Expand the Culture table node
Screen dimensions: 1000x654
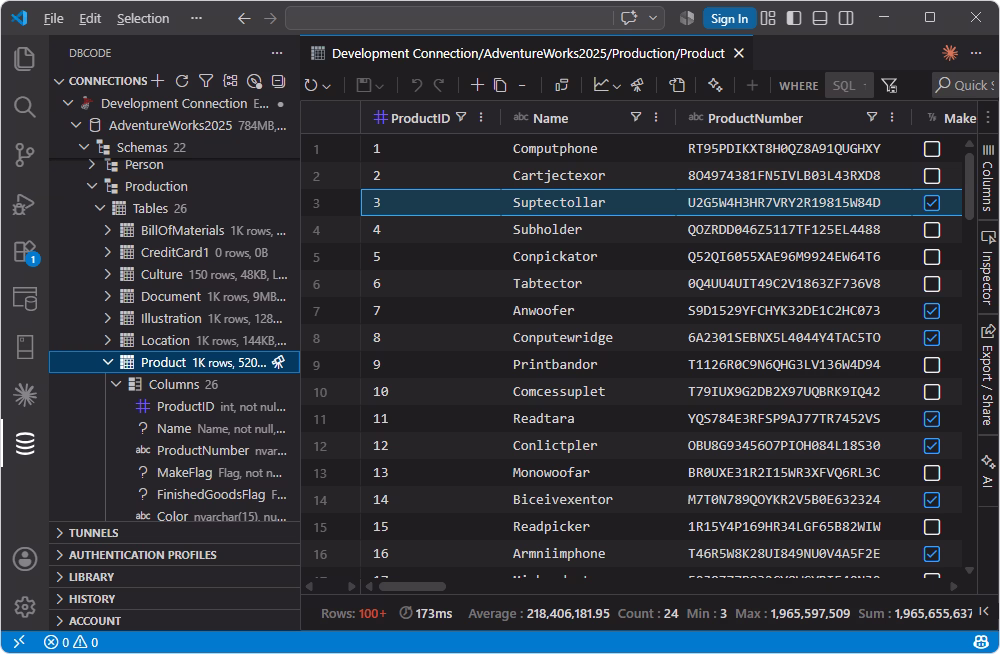108,274
